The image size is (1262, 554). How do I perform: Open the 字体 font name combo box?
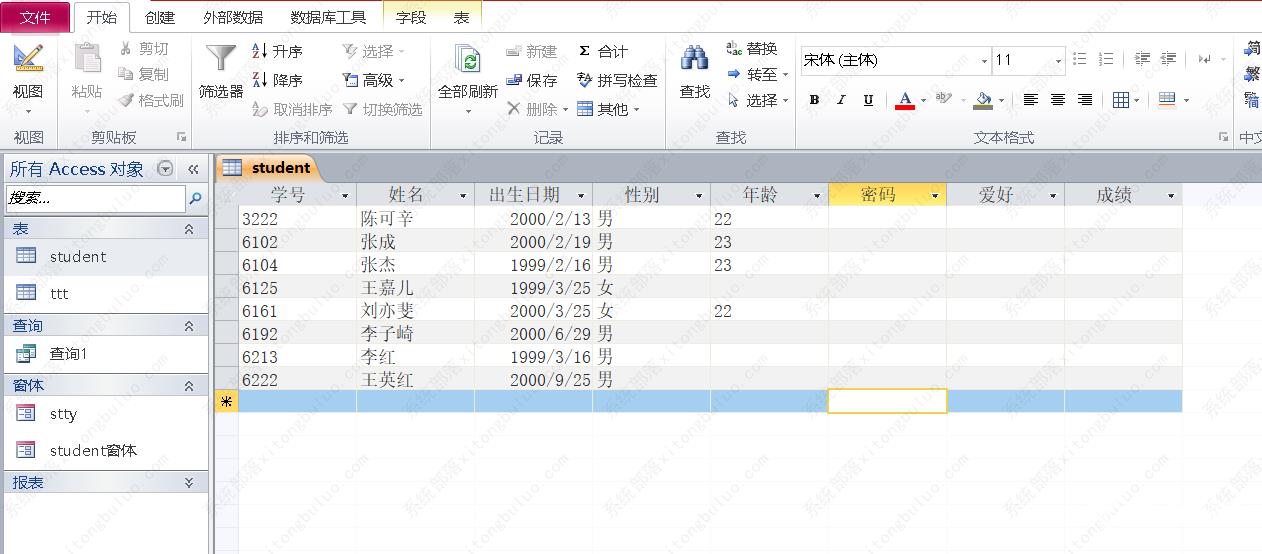(896, 60)
